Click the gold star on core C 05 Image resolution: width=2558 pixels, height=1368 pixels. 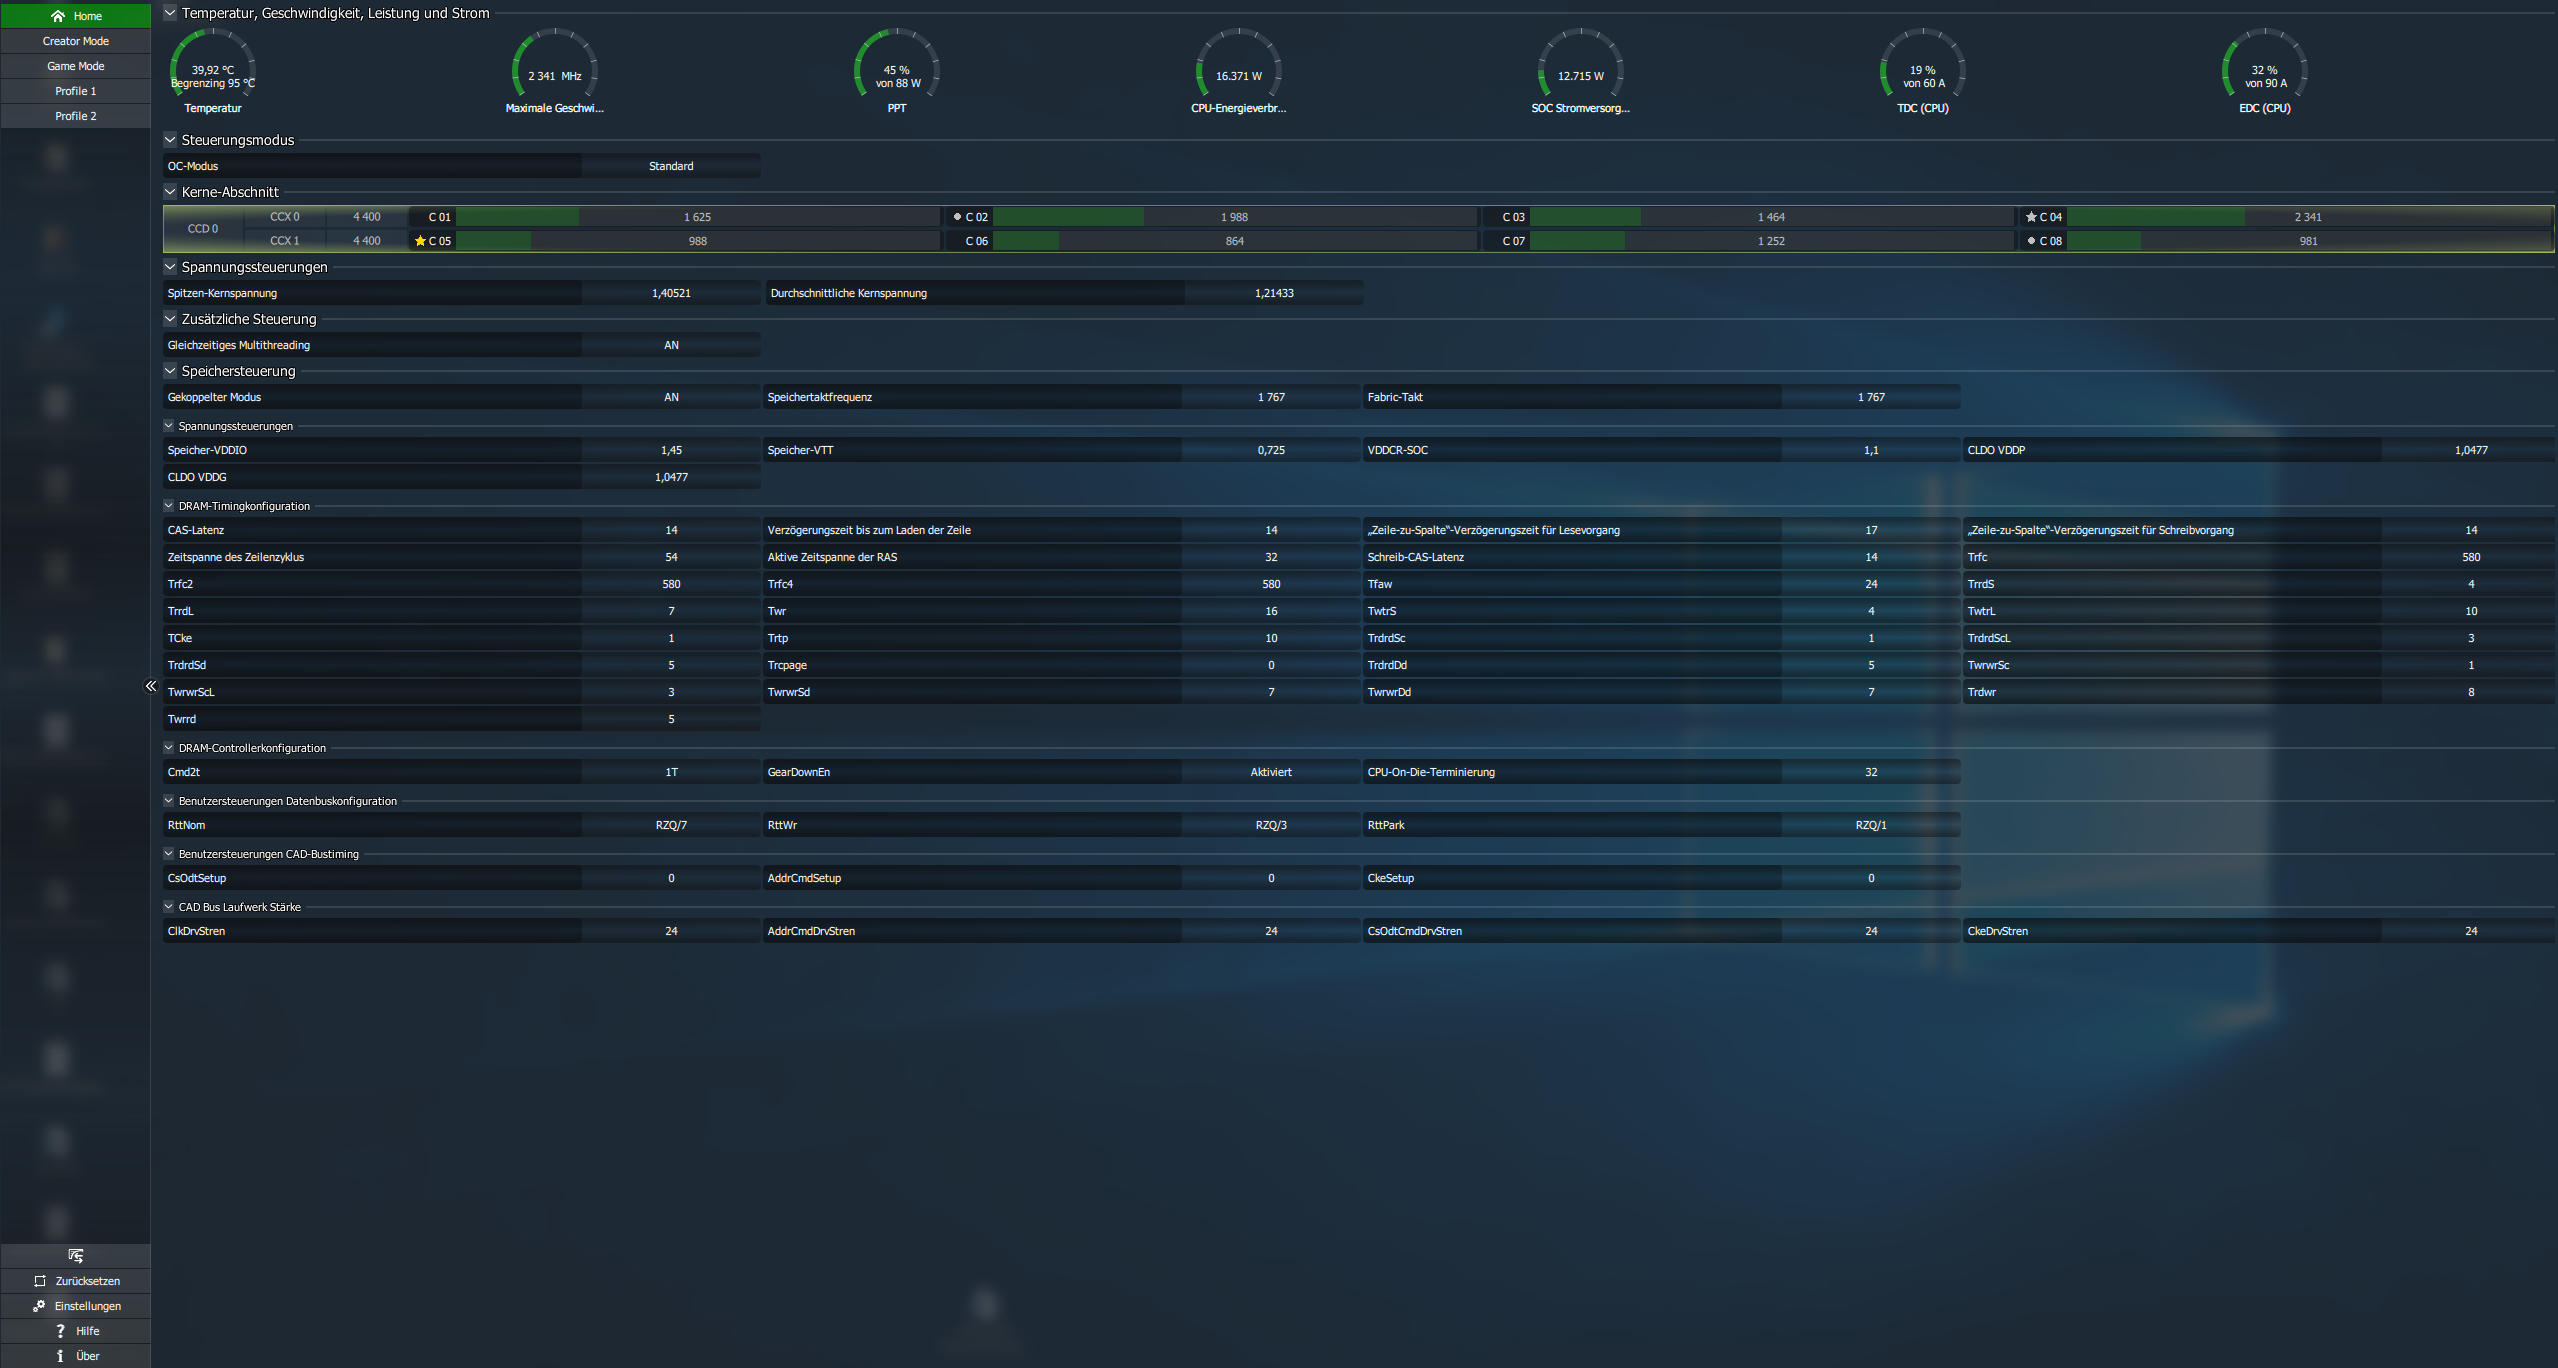pyautogui.click(x=420, y=241)
